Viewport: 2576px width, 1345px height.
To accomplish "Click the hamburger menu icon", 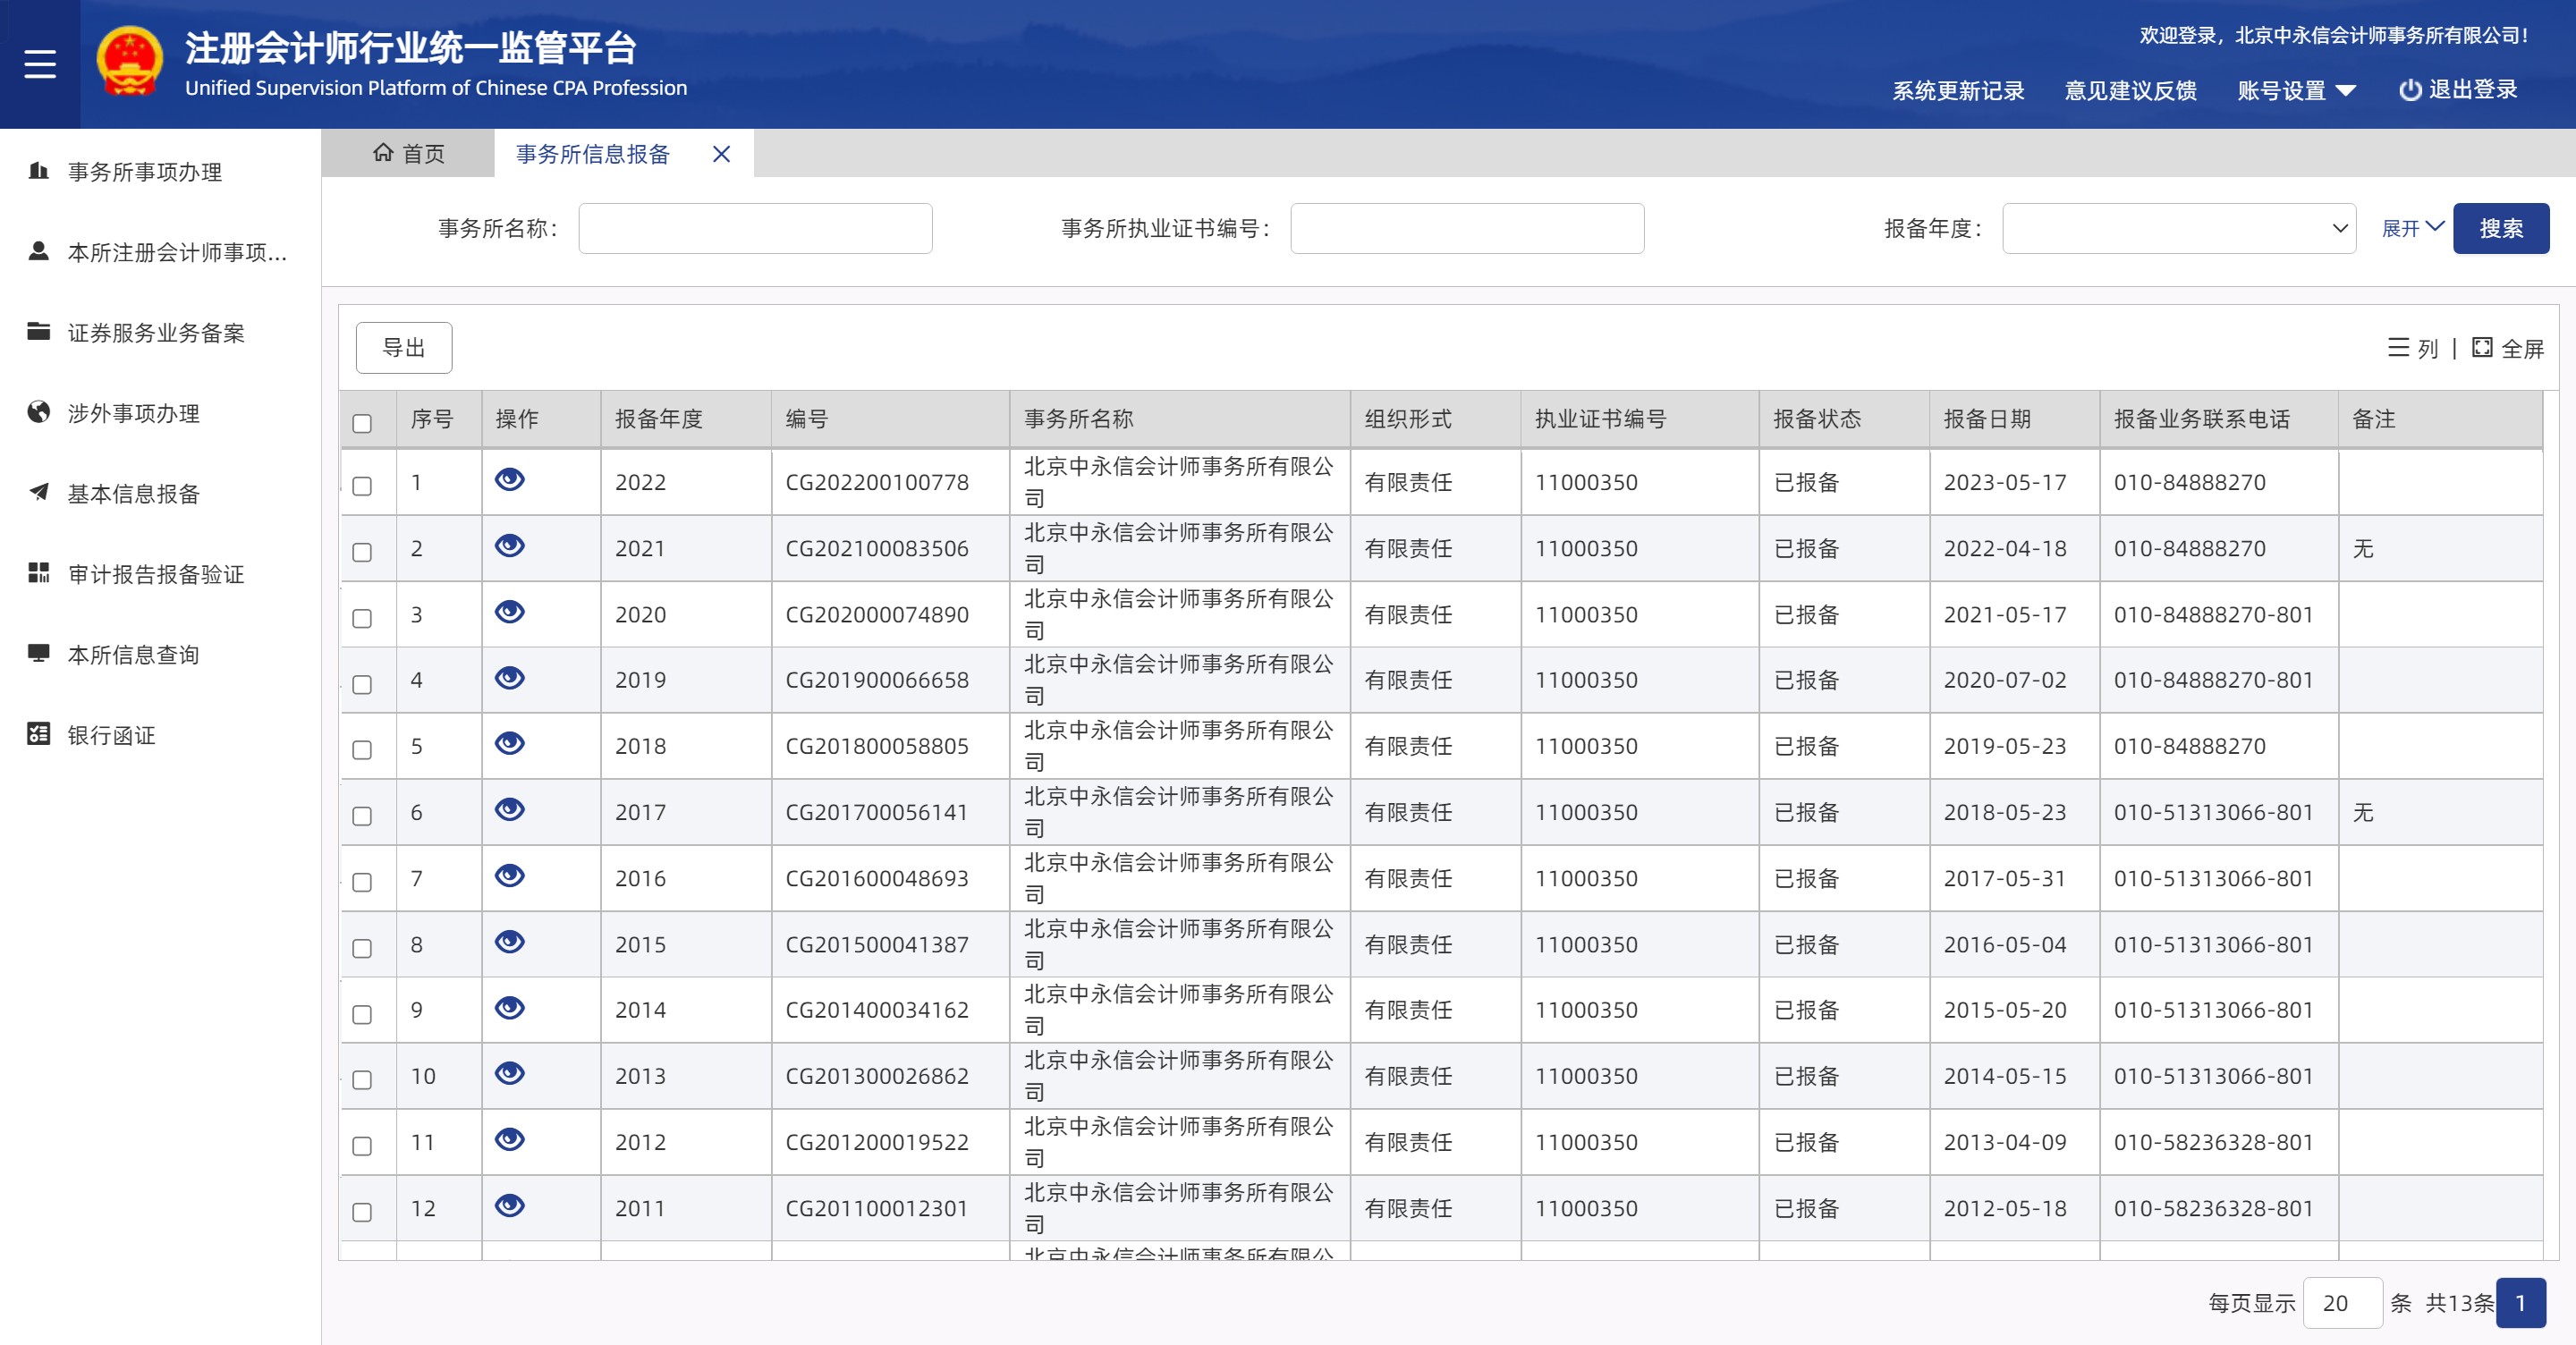I will pos(40,64).
